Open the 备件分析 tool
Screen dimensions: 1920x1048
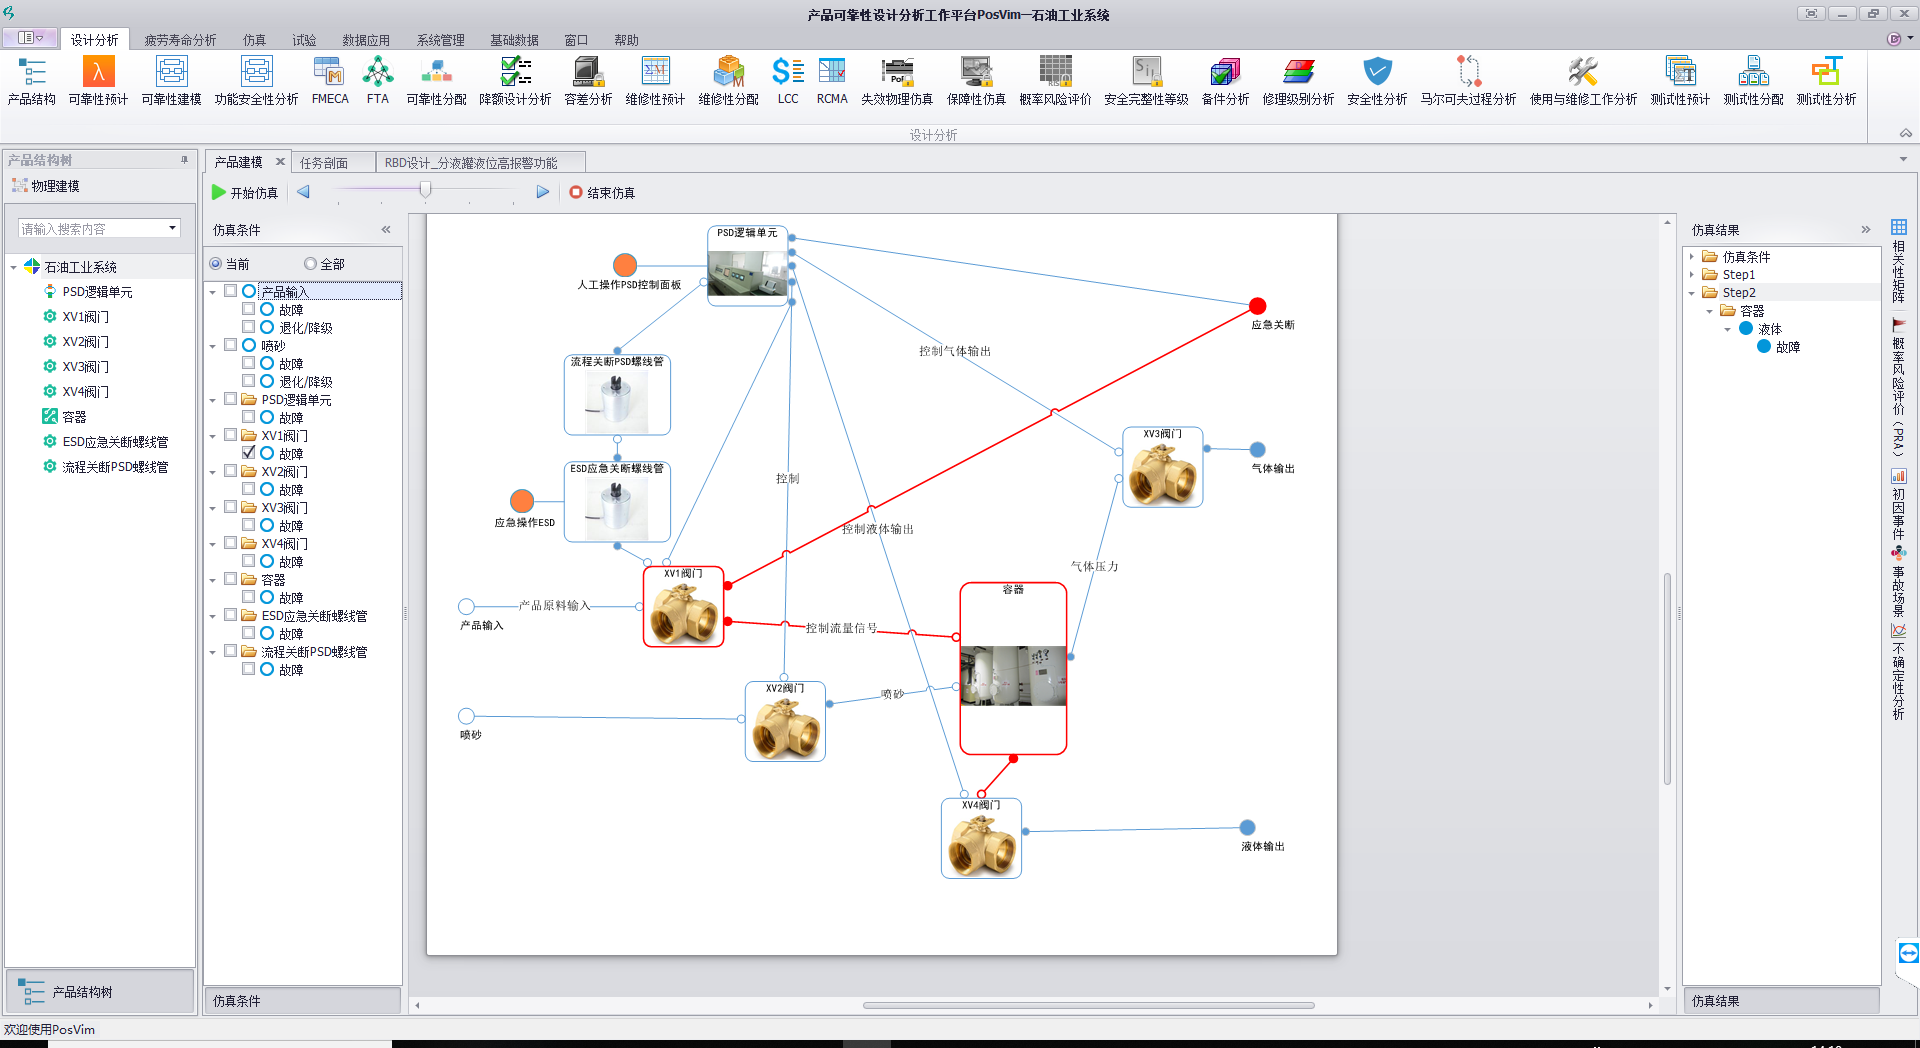click(1225, 81)
